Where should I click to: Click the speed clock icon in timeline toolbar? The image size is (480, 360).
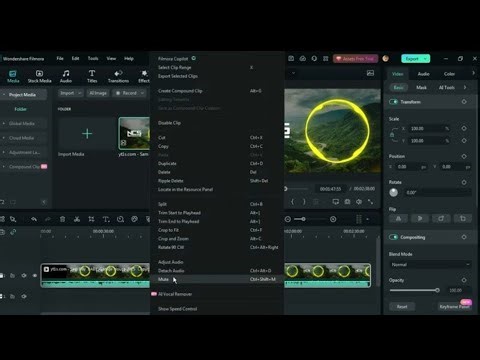[120, 219]
